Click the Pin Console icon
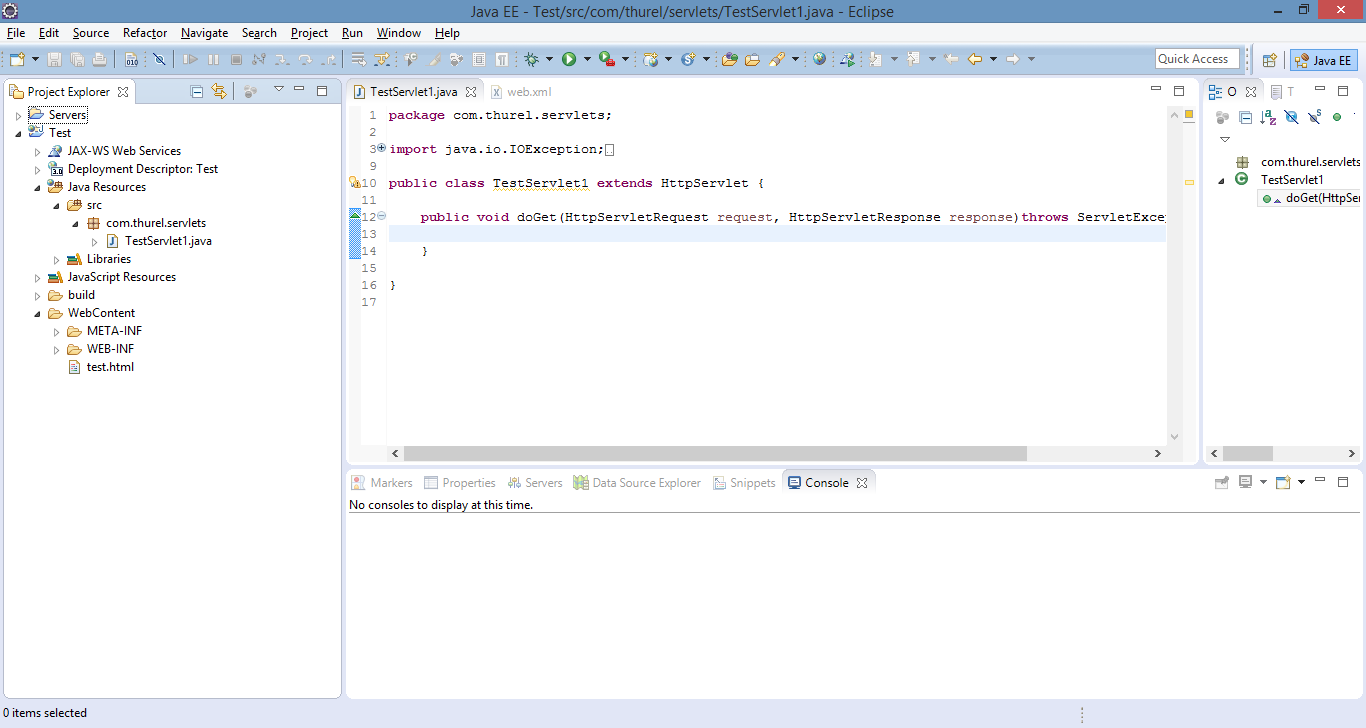The image size is (1366, 728). click(1221, 482)
